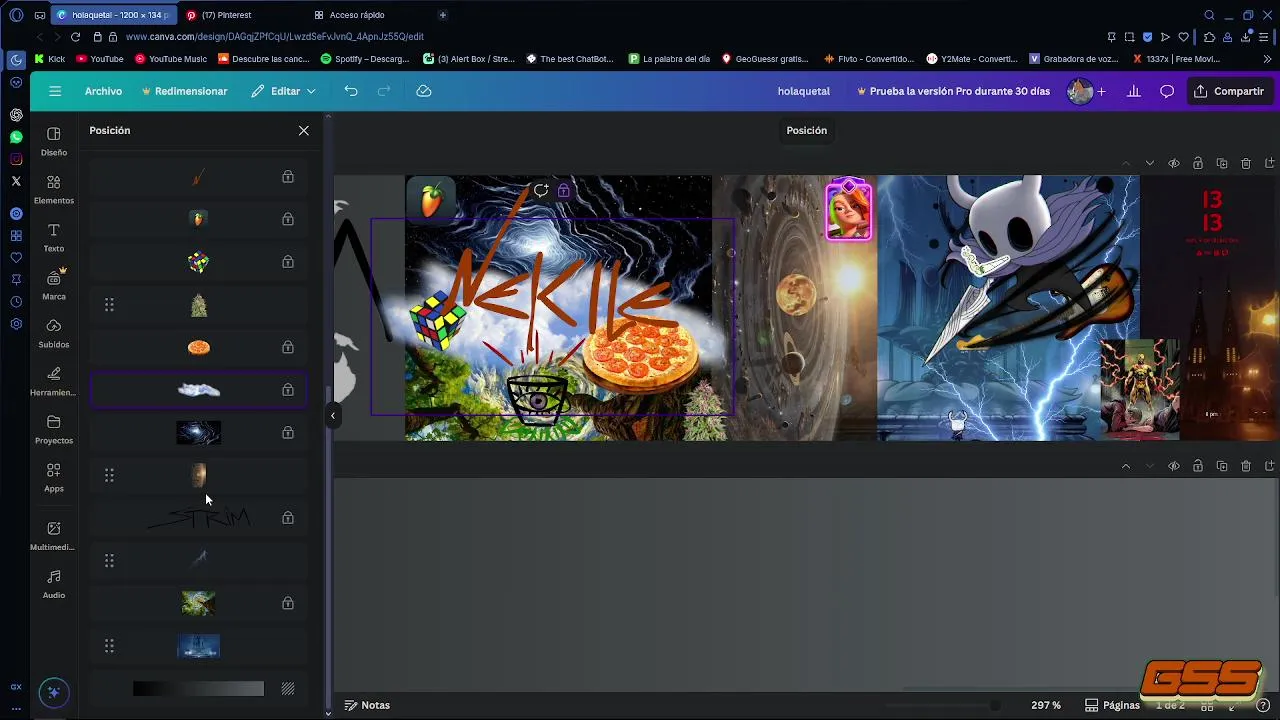Unlock the selected cloud layer
This screenshot has height=720, width=1280.
288,390
